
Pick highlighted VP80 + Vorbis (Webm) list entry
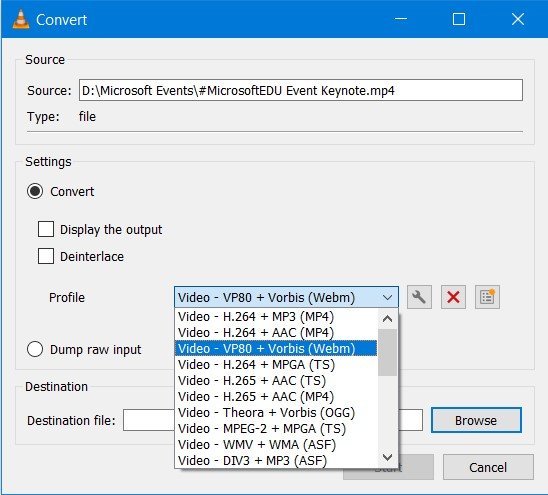click(276, 348)
